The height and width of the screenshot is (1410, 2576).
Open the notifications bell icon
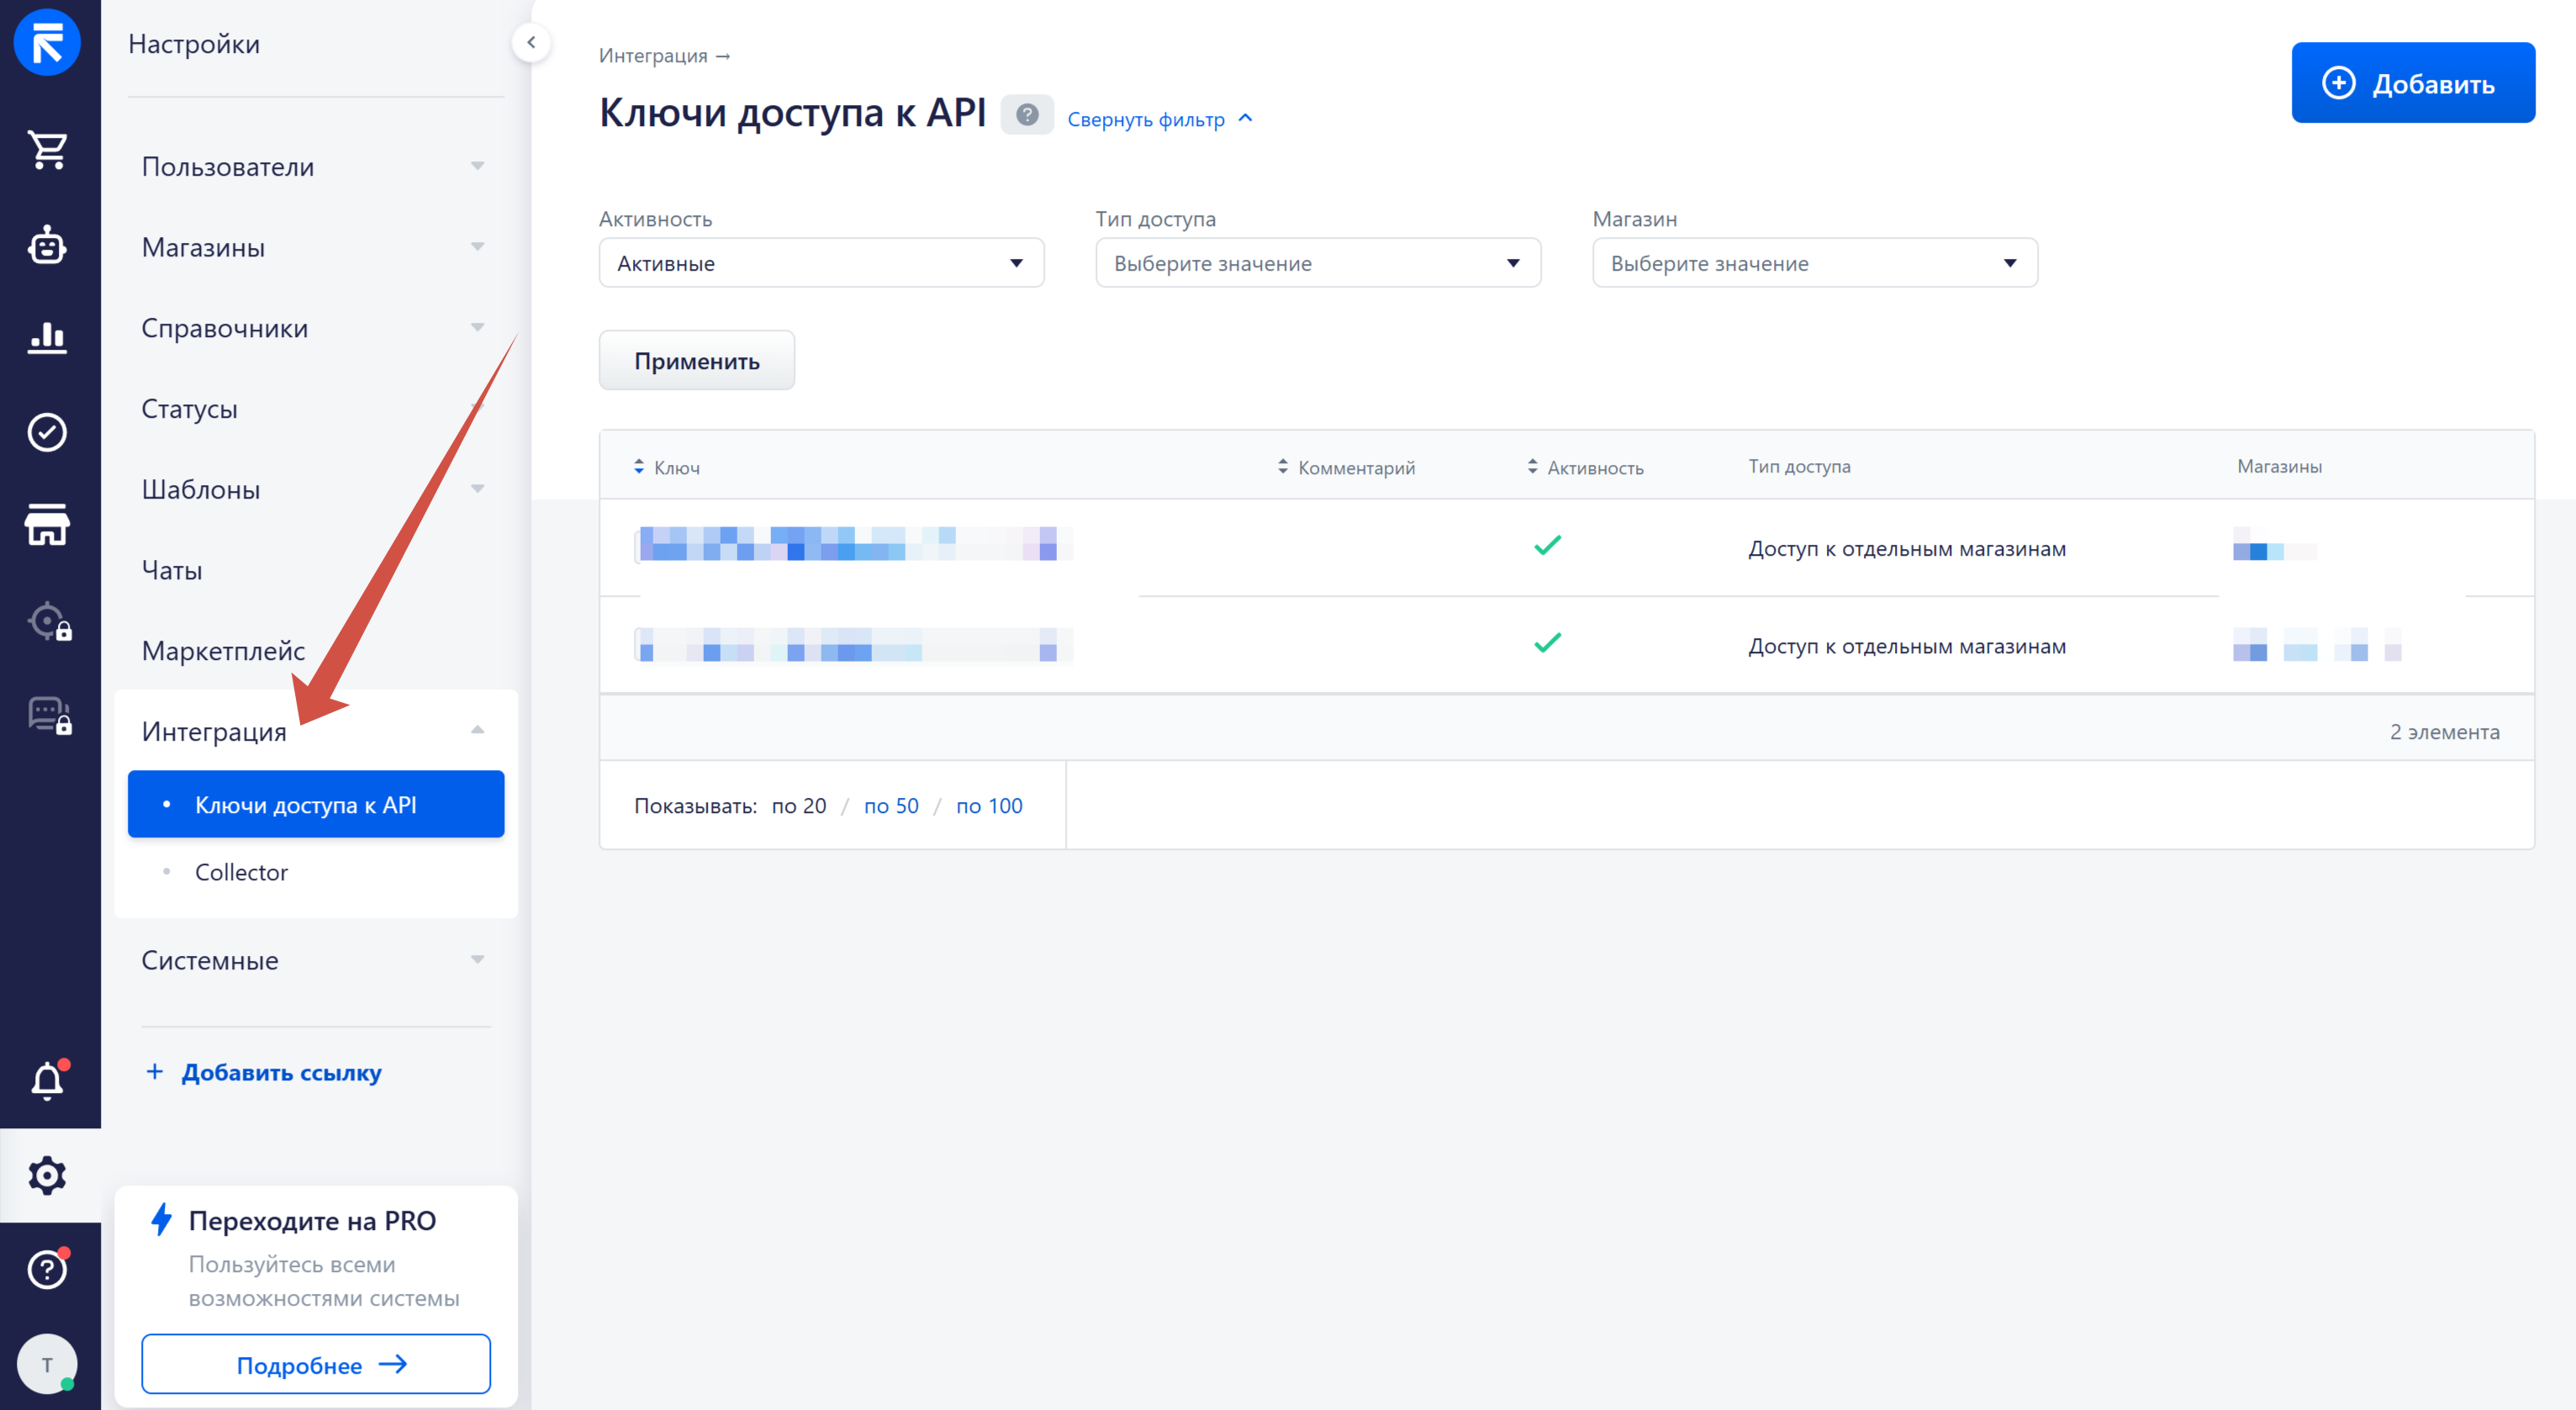47,1081
